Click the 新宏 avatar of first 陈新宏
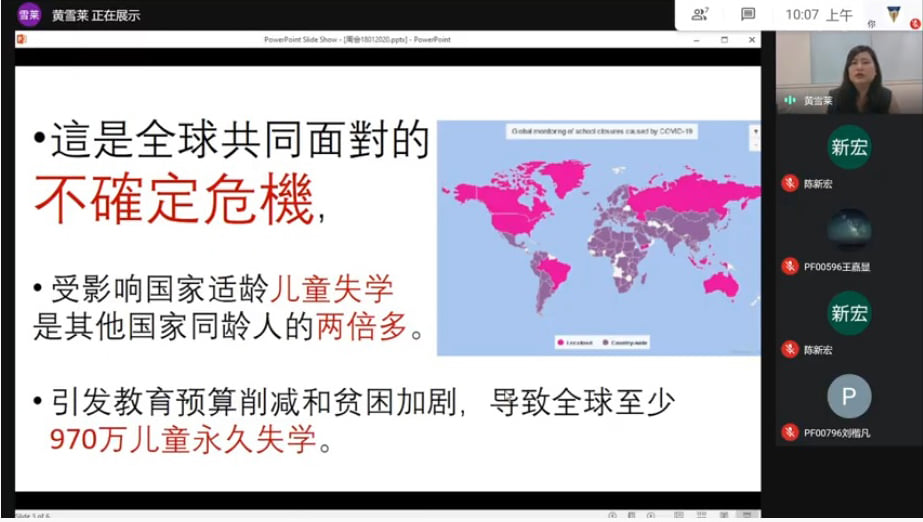This screenshot has width=923, height=522. (848, 148)
